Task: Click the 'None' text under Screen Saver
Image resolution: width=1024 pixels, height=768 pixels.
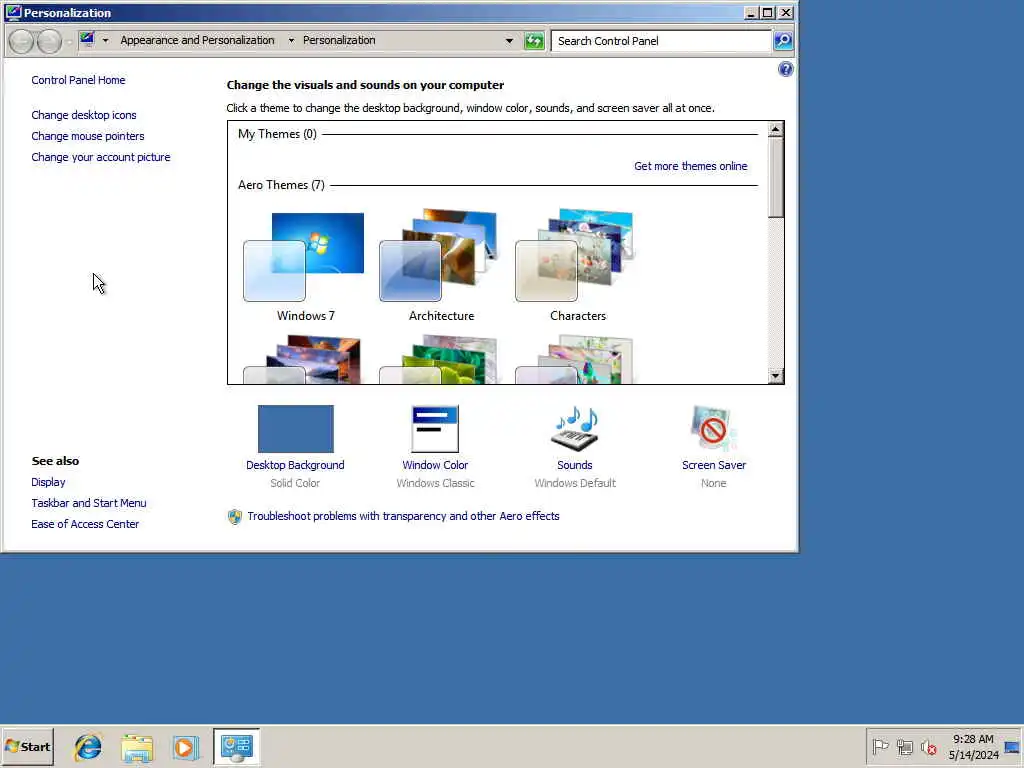Action: click(x=713, y=483)
